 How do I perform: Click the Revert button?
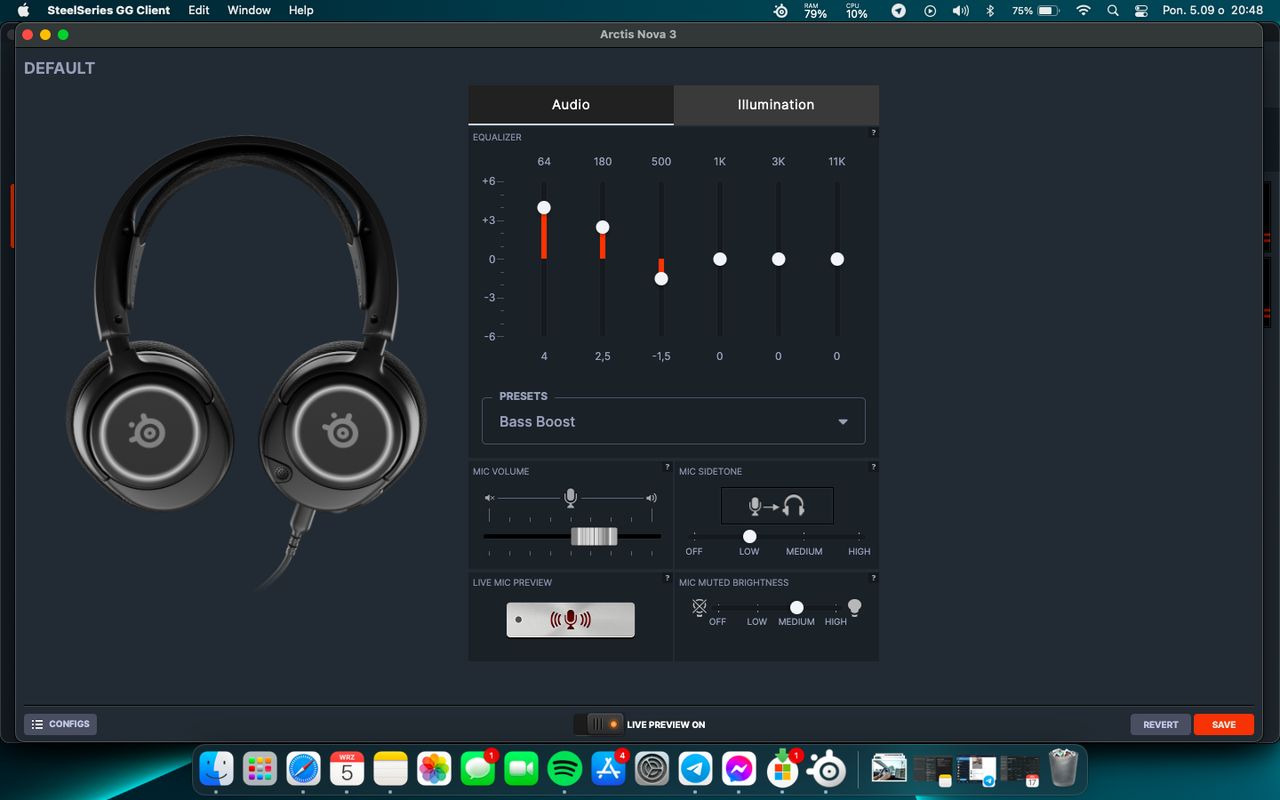[1161, 724]
